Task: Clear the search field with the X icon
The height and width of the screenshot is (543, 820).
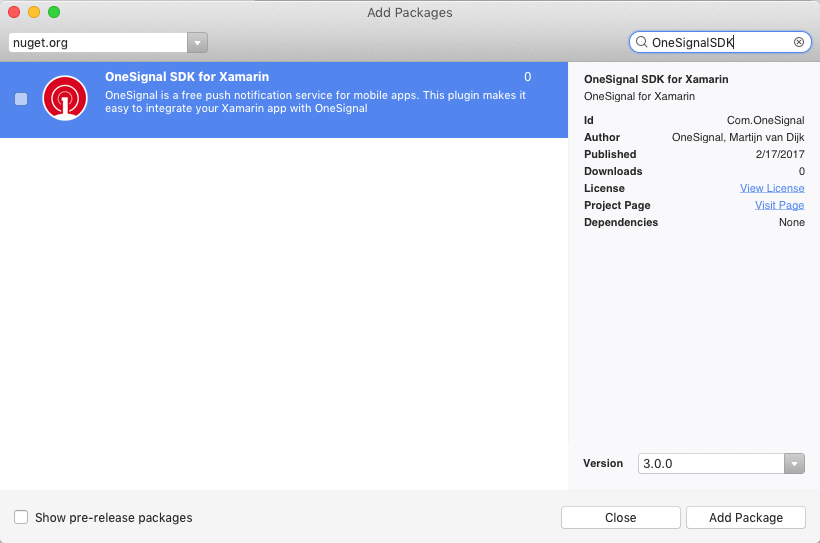Action: 799,43
